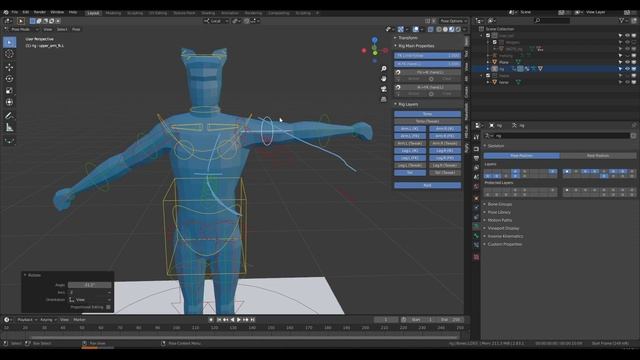Toggle render camera icon for rig row

[x=634, y=69]
